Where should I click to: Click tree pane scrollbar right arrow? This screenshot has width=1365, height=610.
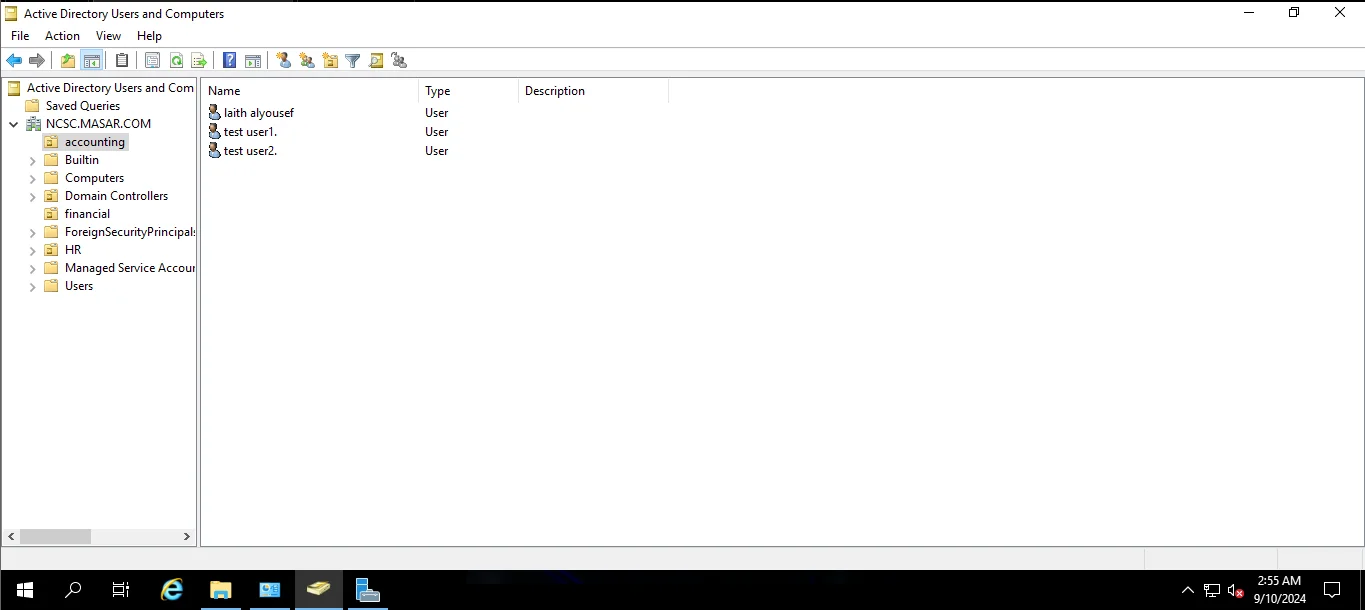[x=187, y=537]
